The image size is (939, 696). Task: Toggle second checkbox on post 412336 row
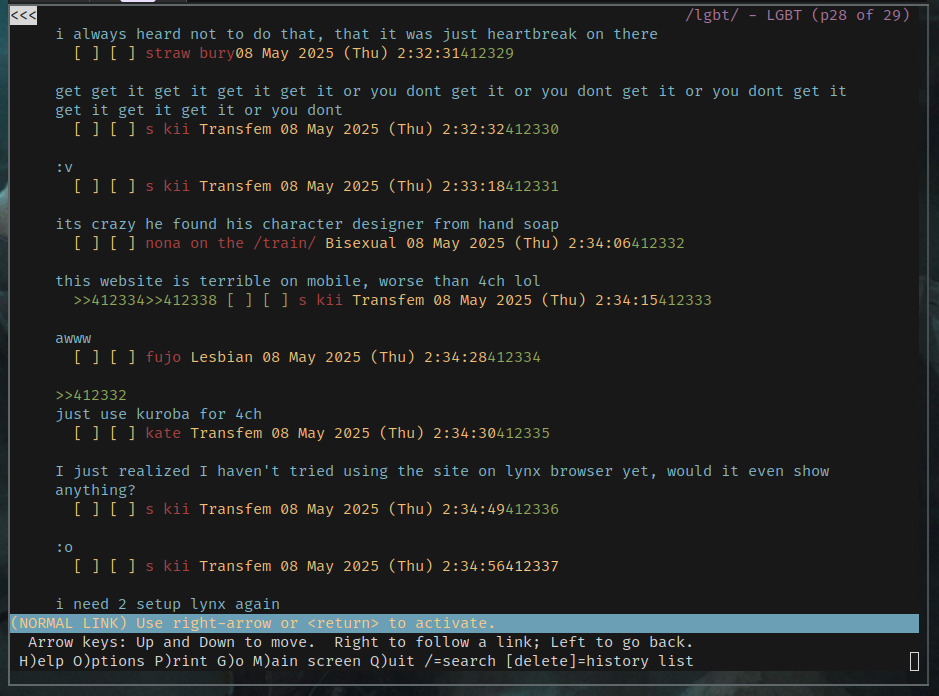123,509
